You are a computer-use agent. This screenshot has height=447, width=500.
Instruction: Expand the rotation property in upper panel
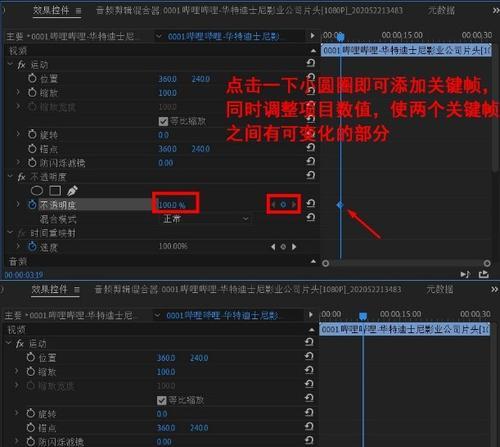(x=18, y=135)
